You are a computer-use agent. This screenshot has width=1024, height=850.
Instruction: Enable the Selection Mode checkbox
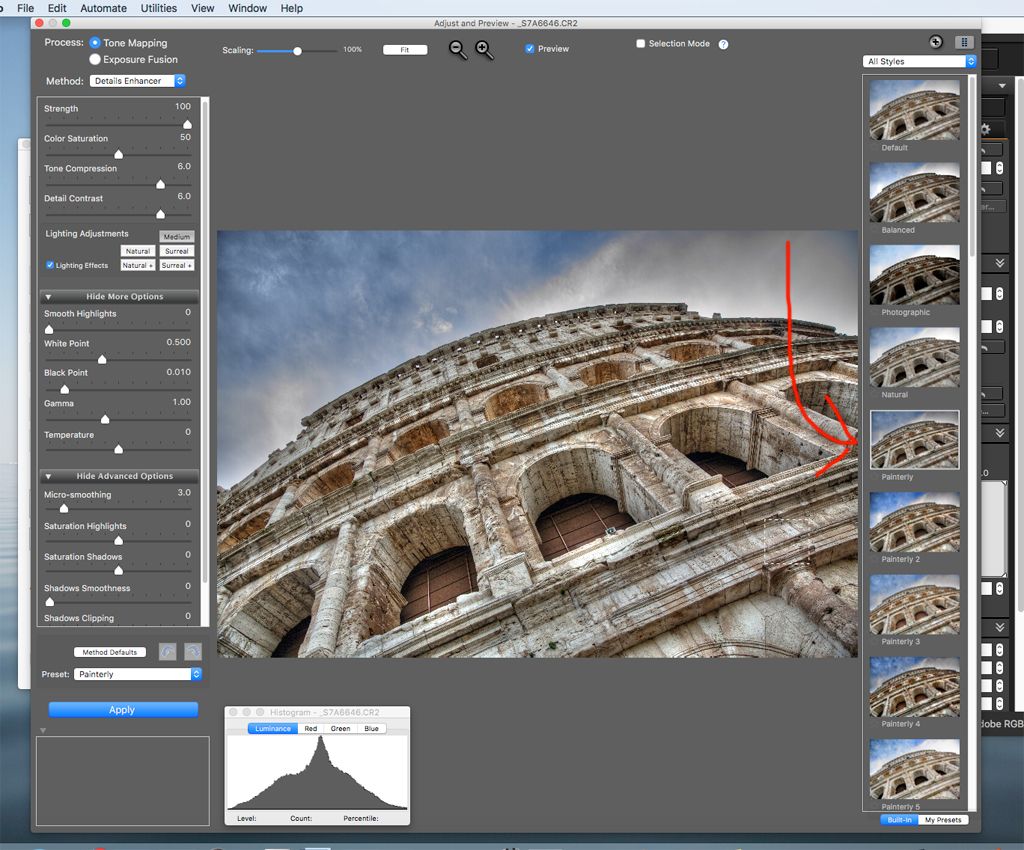tap(641, 44)
